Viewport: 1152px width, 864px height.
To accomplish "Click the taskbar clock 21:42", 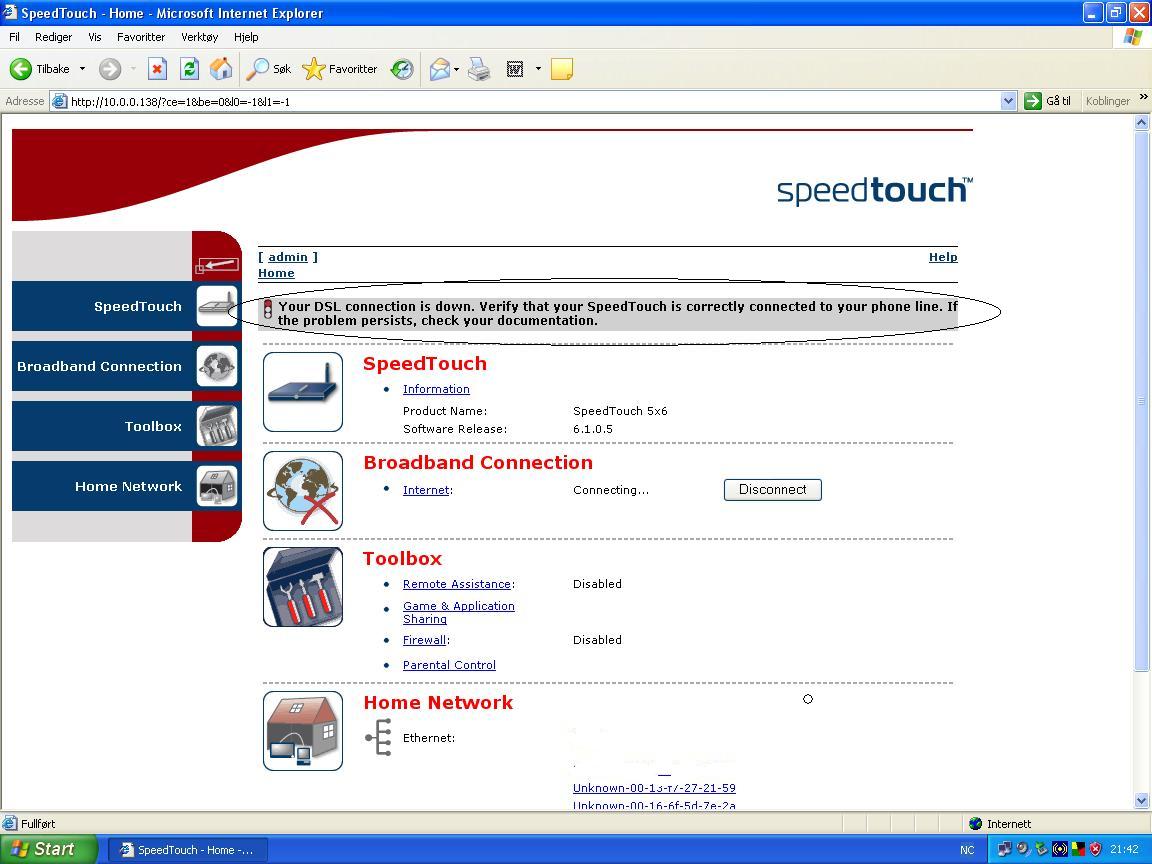I will [1124, 849].
